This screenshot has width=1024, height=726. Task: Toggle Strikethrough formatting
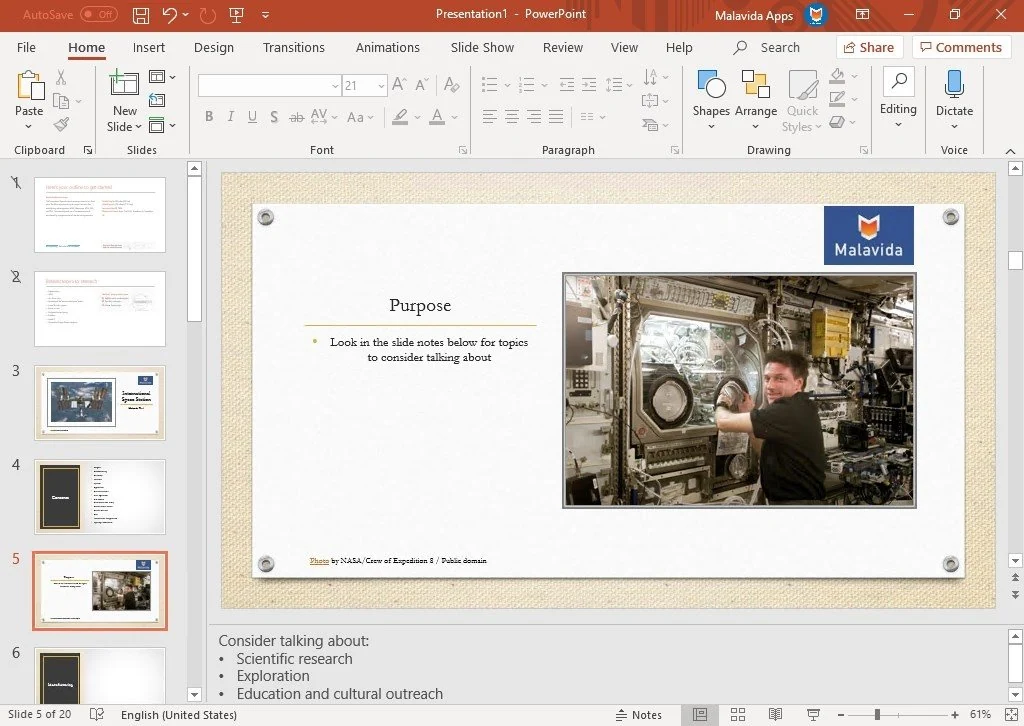[296, 118]
